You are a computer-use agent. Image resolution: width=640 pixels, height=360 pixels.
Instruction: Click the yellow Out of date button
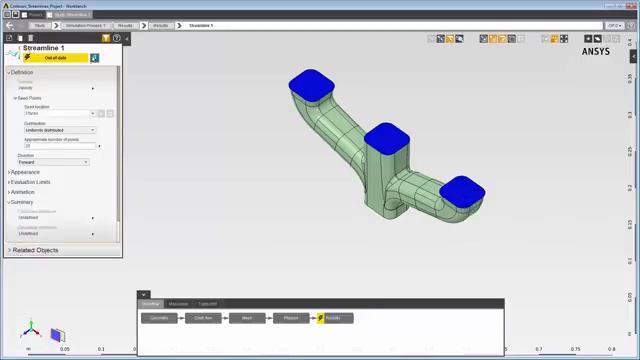[56, 58]
